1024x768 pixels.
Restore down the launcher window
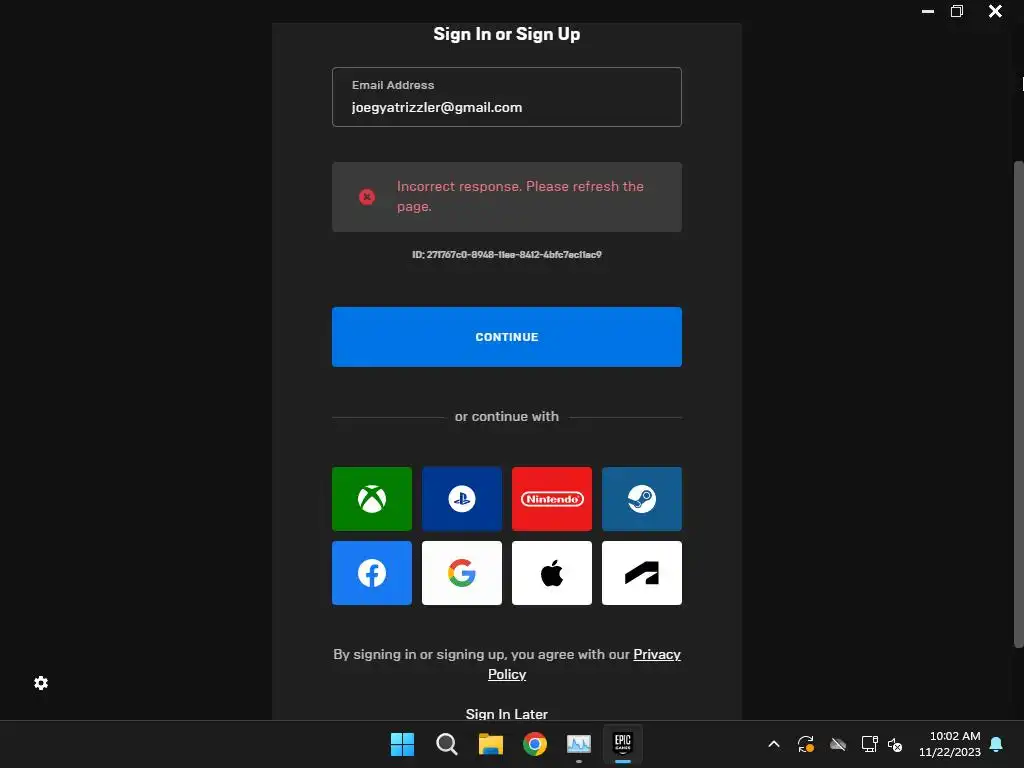(957, 11)
